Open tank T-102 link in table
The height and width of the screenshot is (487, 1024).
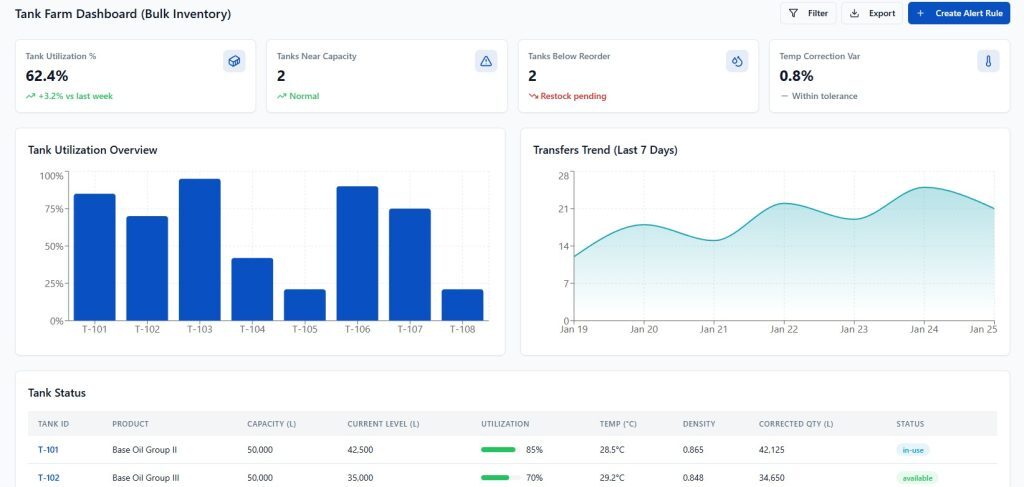click(48, 478)
